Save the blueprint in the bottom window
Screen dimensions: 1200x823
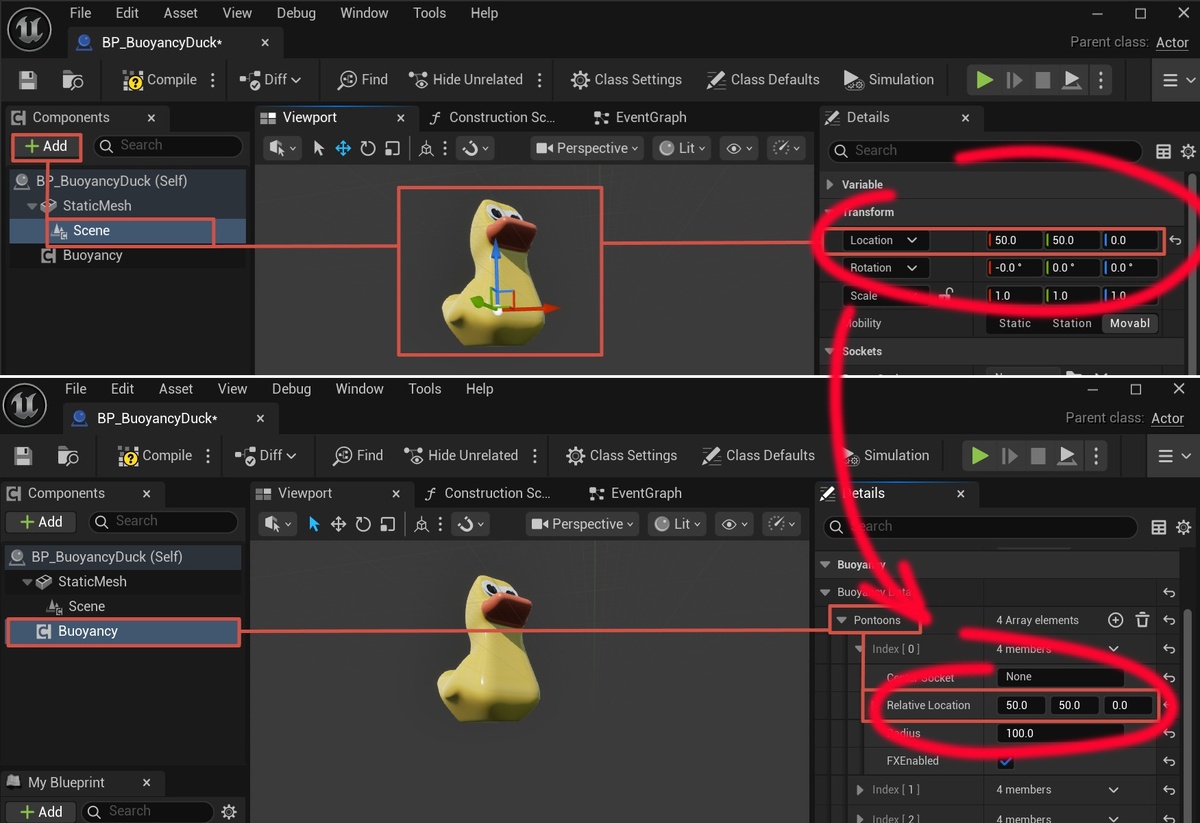24,456
